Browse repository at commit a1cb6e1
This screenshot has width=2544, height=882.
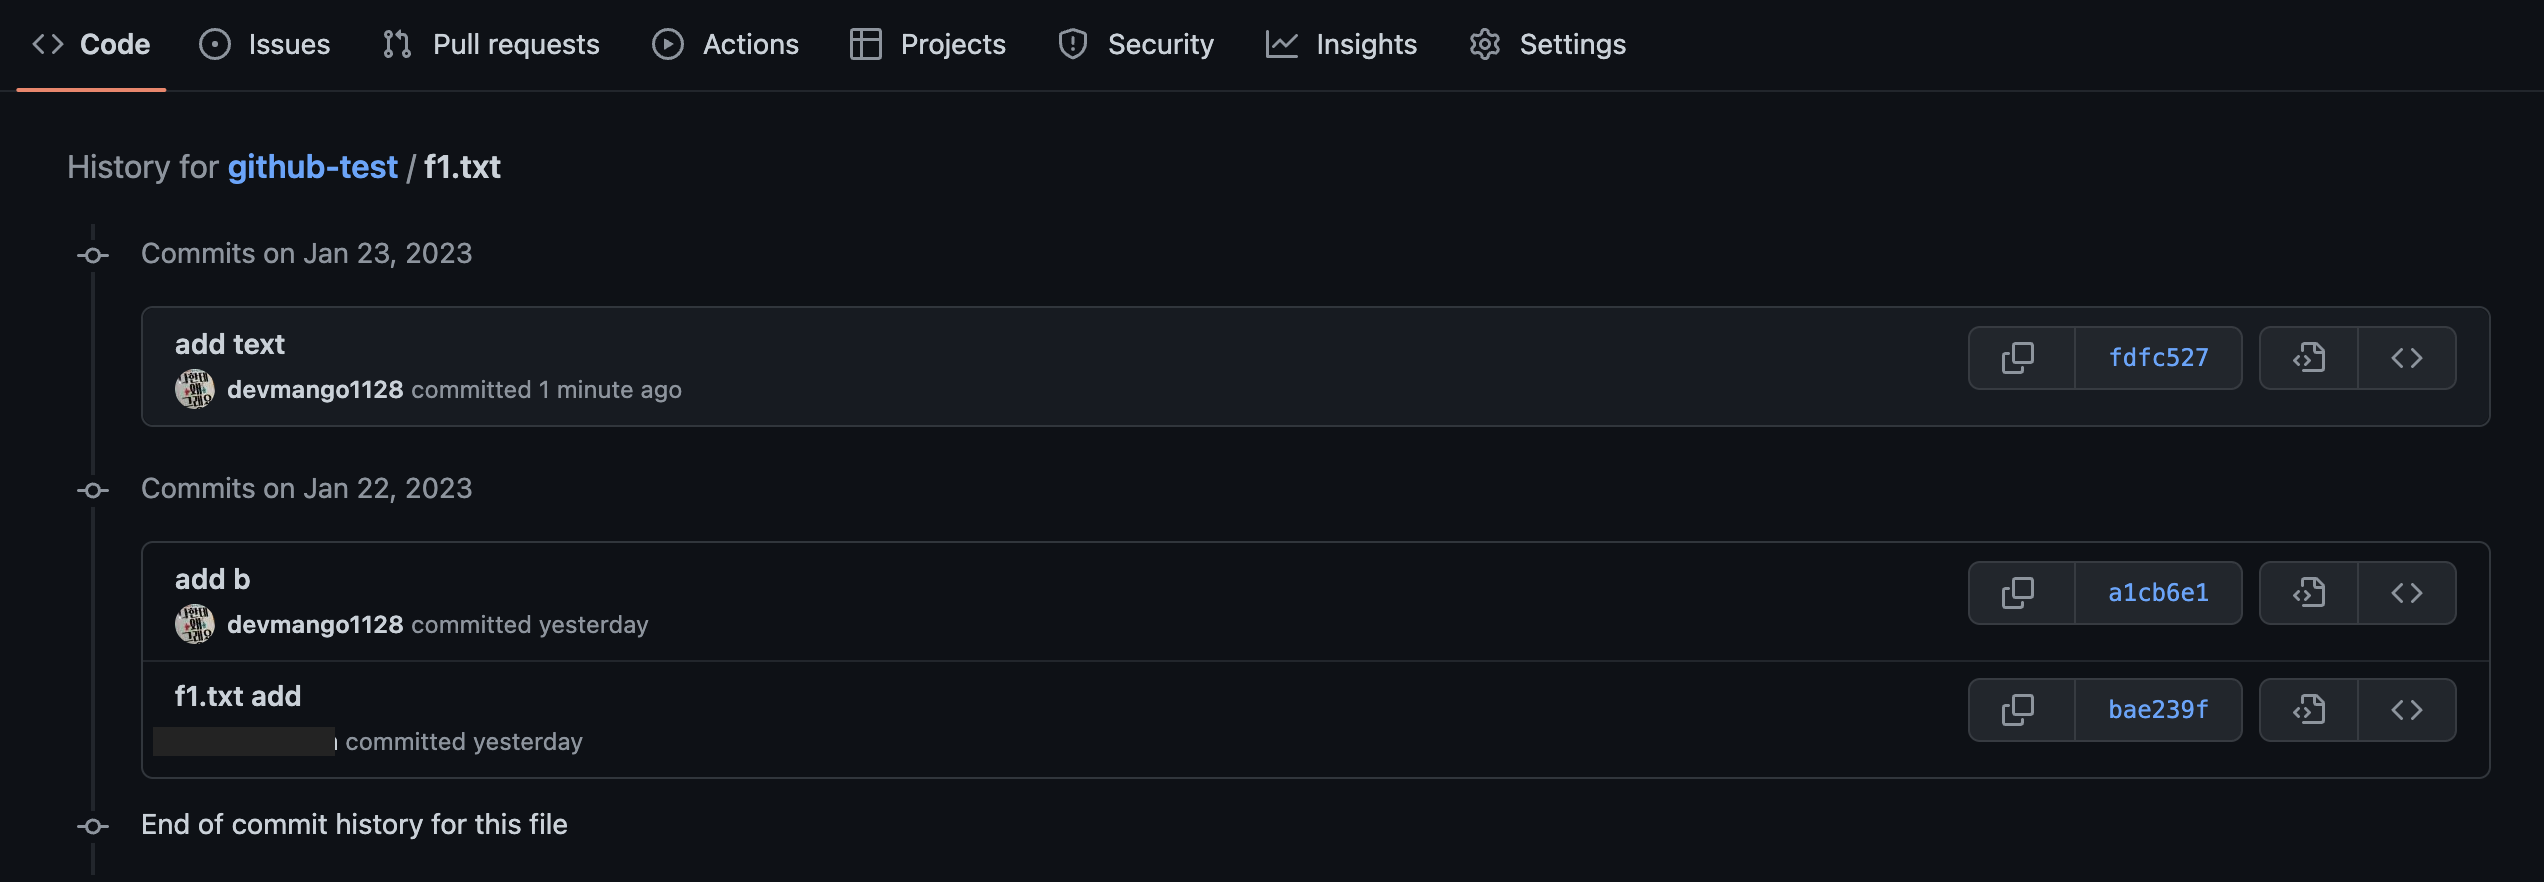tap(2407, 593)
